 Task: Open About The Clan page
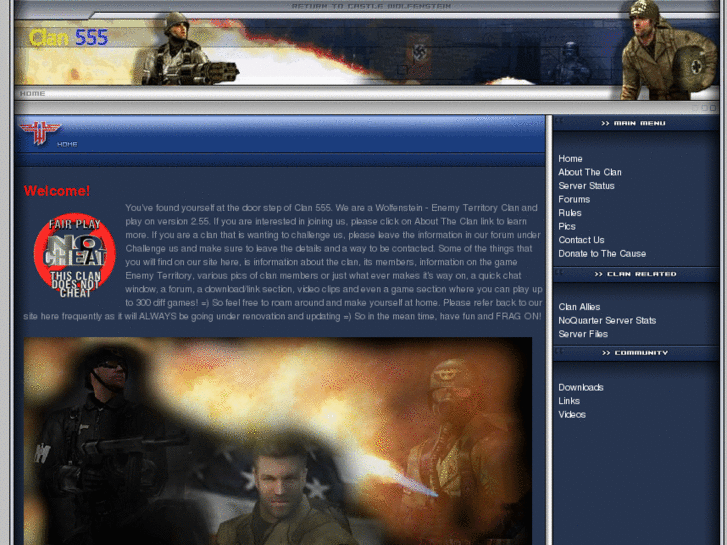pos(589,172)
